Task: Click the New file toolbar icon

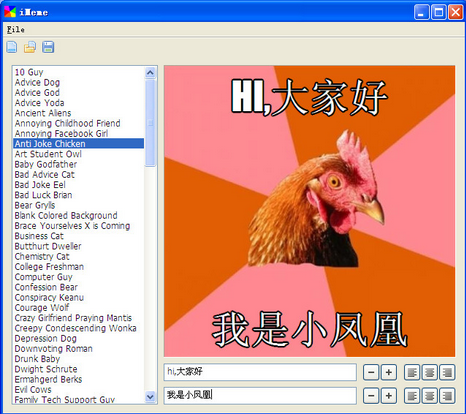Action: pos(12,47)
